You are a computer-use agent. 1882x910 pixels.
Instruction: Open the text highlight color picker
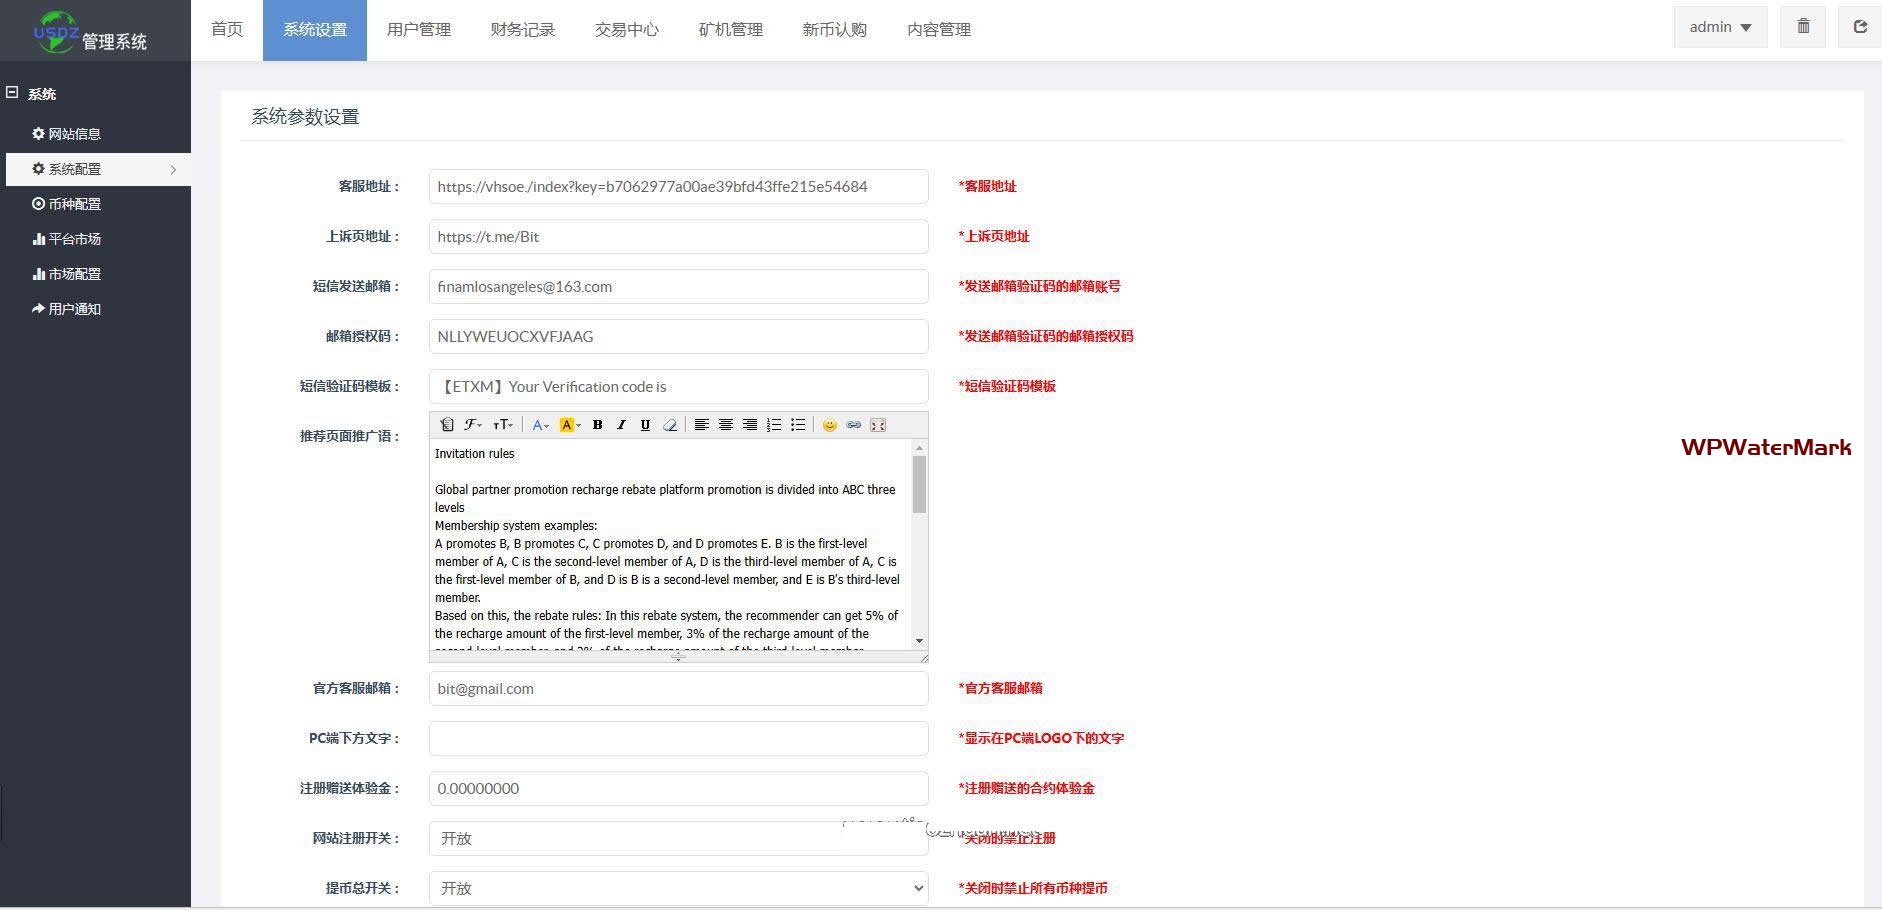(570, 425)
